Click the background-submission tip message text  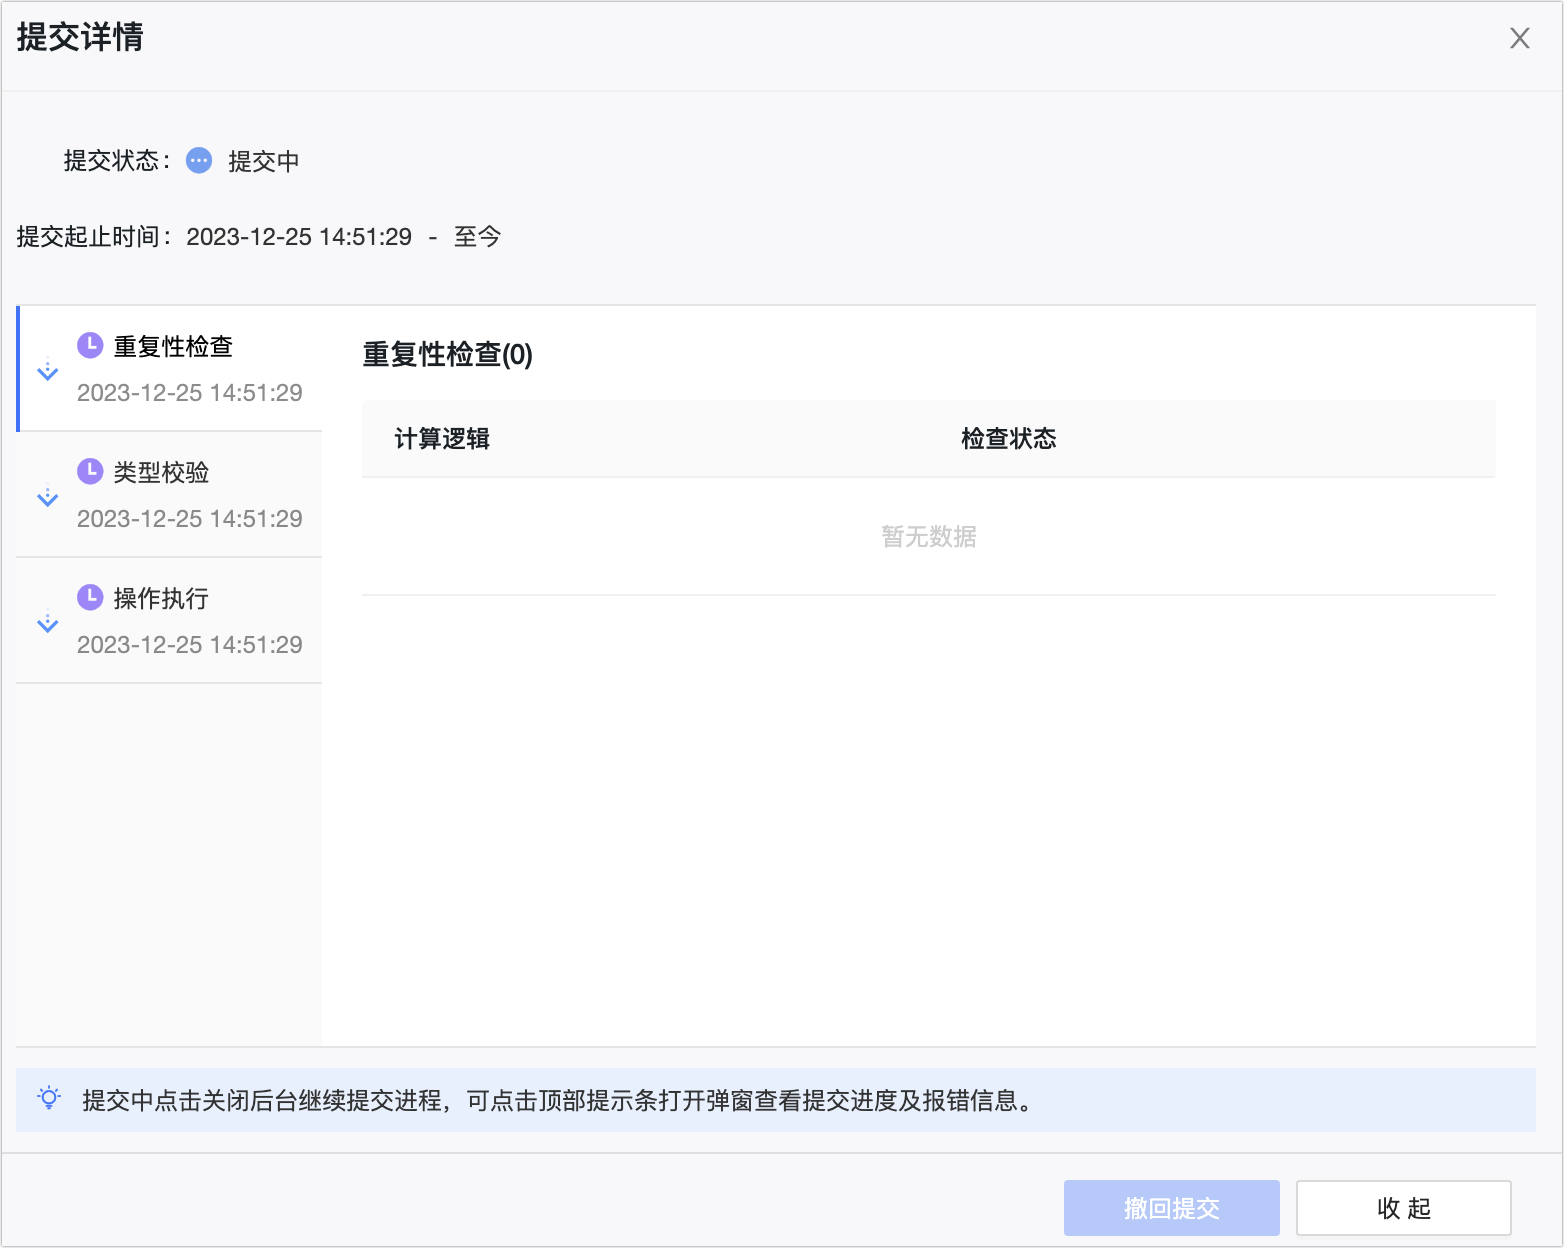pos(558,1100)
